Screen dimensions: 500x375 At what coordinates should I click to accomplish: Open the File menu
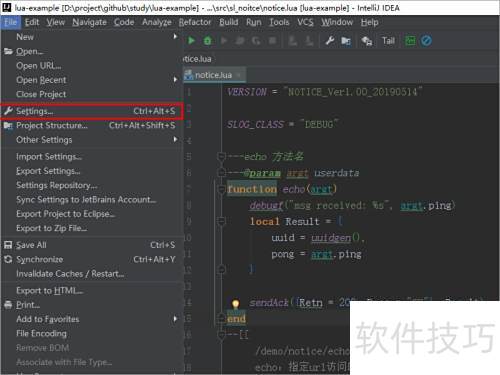tap(11, 22)
